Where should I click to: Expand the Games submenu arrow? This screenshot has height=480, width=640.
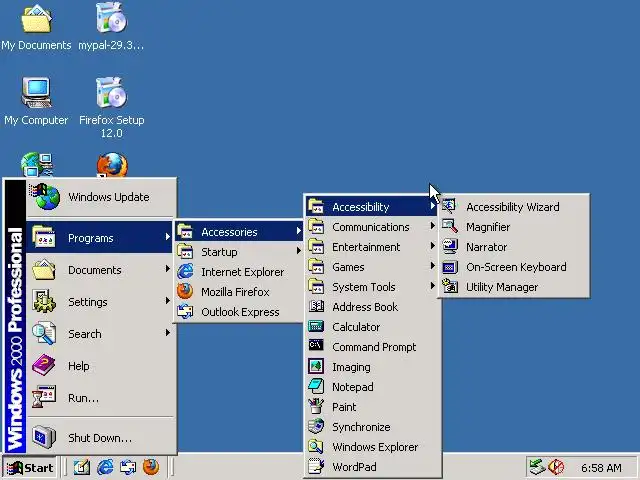pyautogui.click(x=433, y=266)
